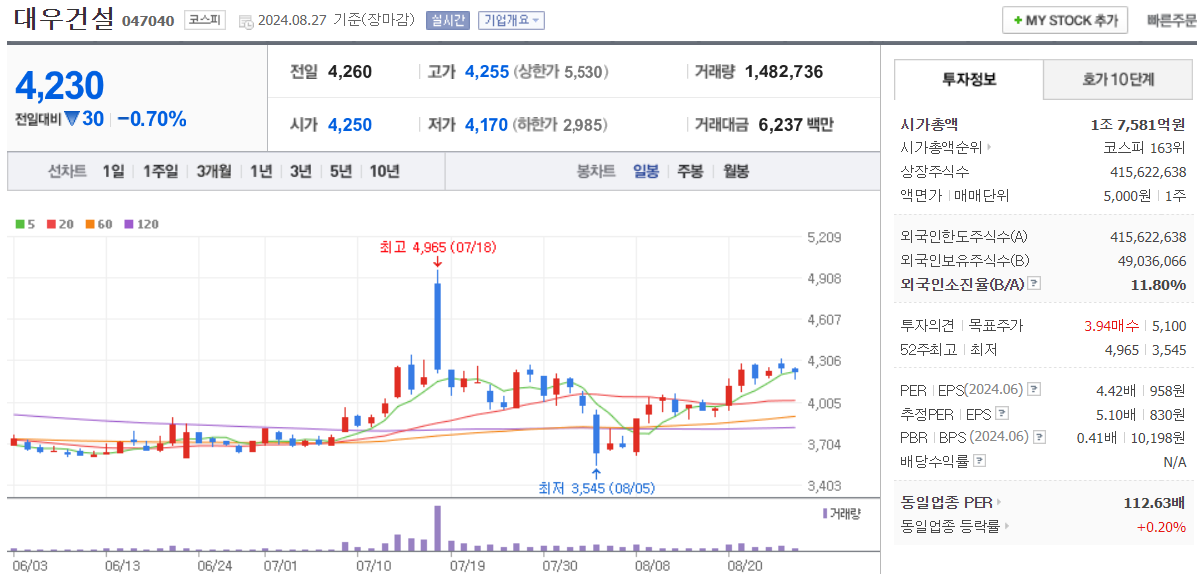This screenshot has width=1197, height=574.
Task: Select the 3개월 line chart period
Action: pos(214,171)
